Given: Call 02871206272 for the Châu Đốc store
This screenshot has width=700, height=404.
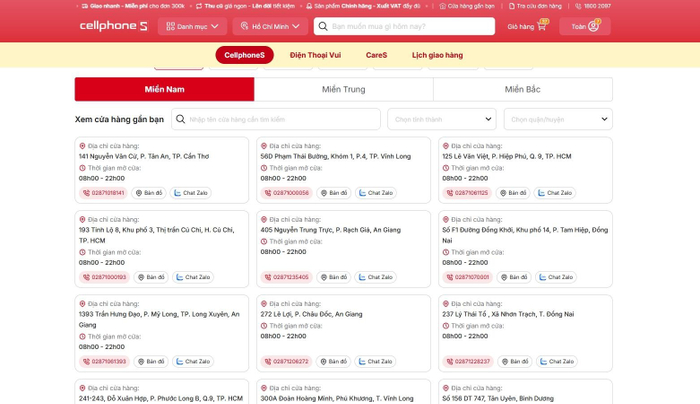Looking at the screenshot, I should 287,362.
